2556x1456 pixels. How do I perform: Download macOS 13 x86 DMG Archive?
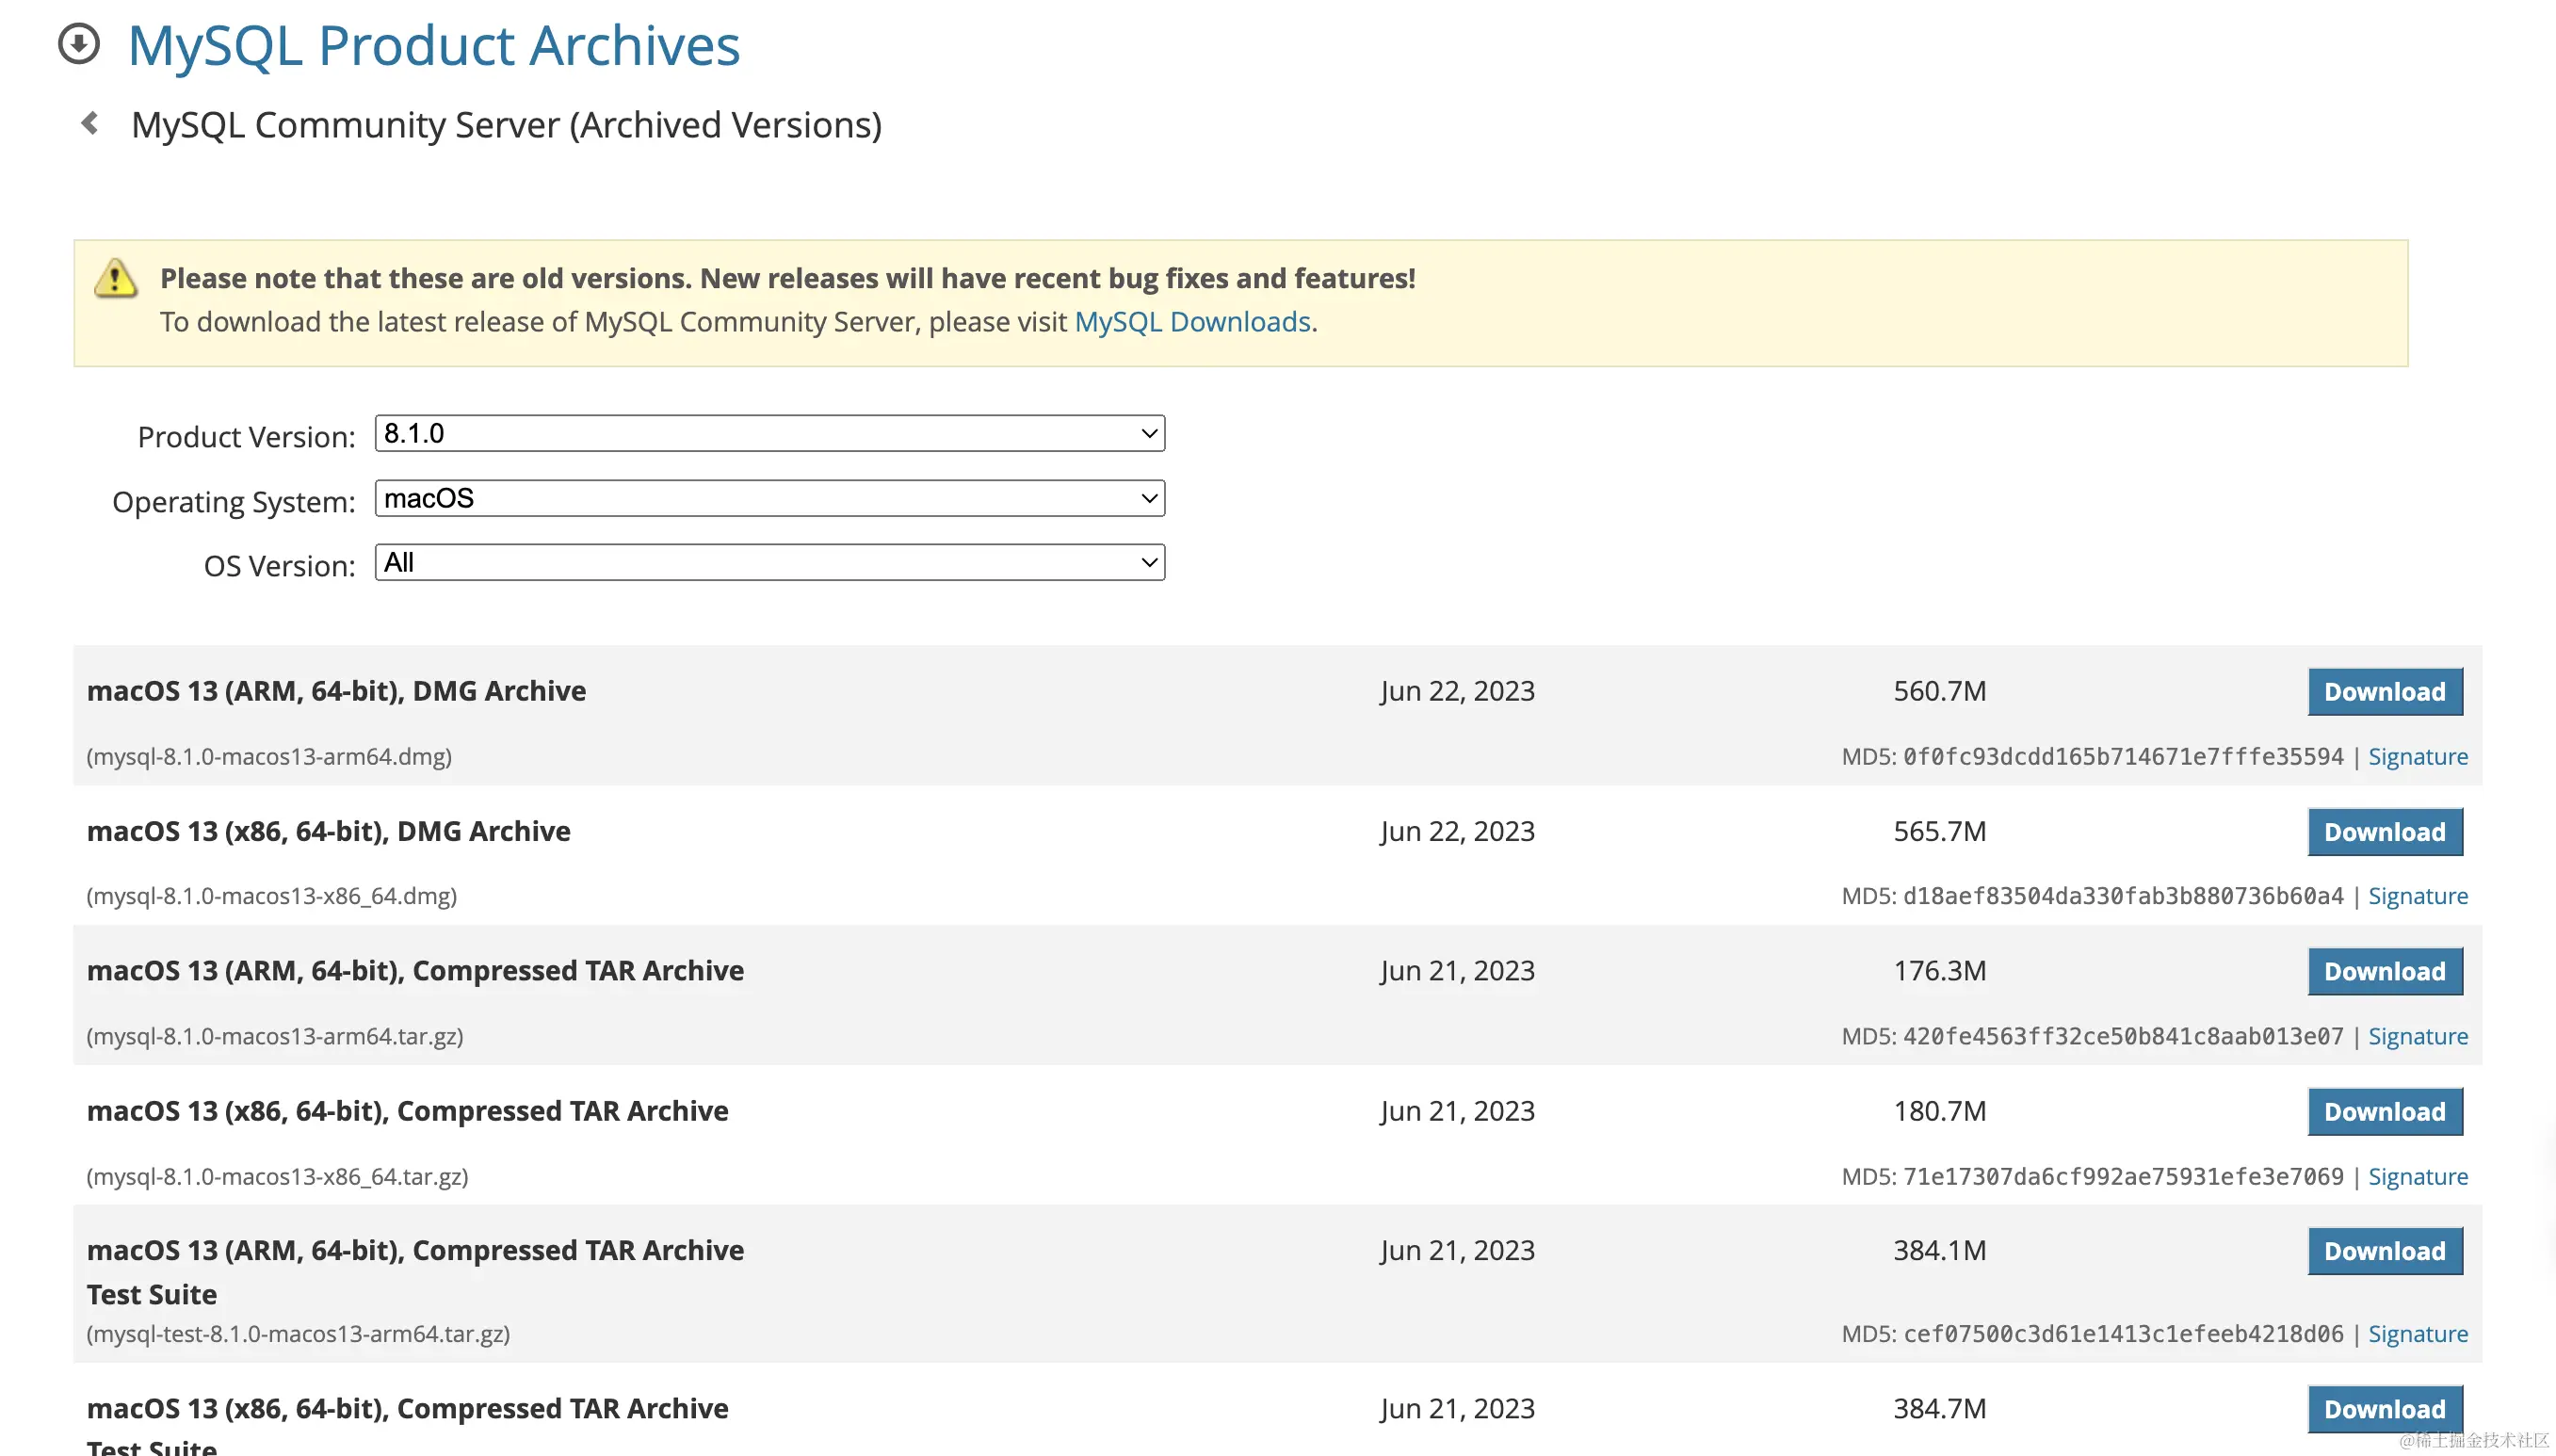click(x=2384, y=832)
